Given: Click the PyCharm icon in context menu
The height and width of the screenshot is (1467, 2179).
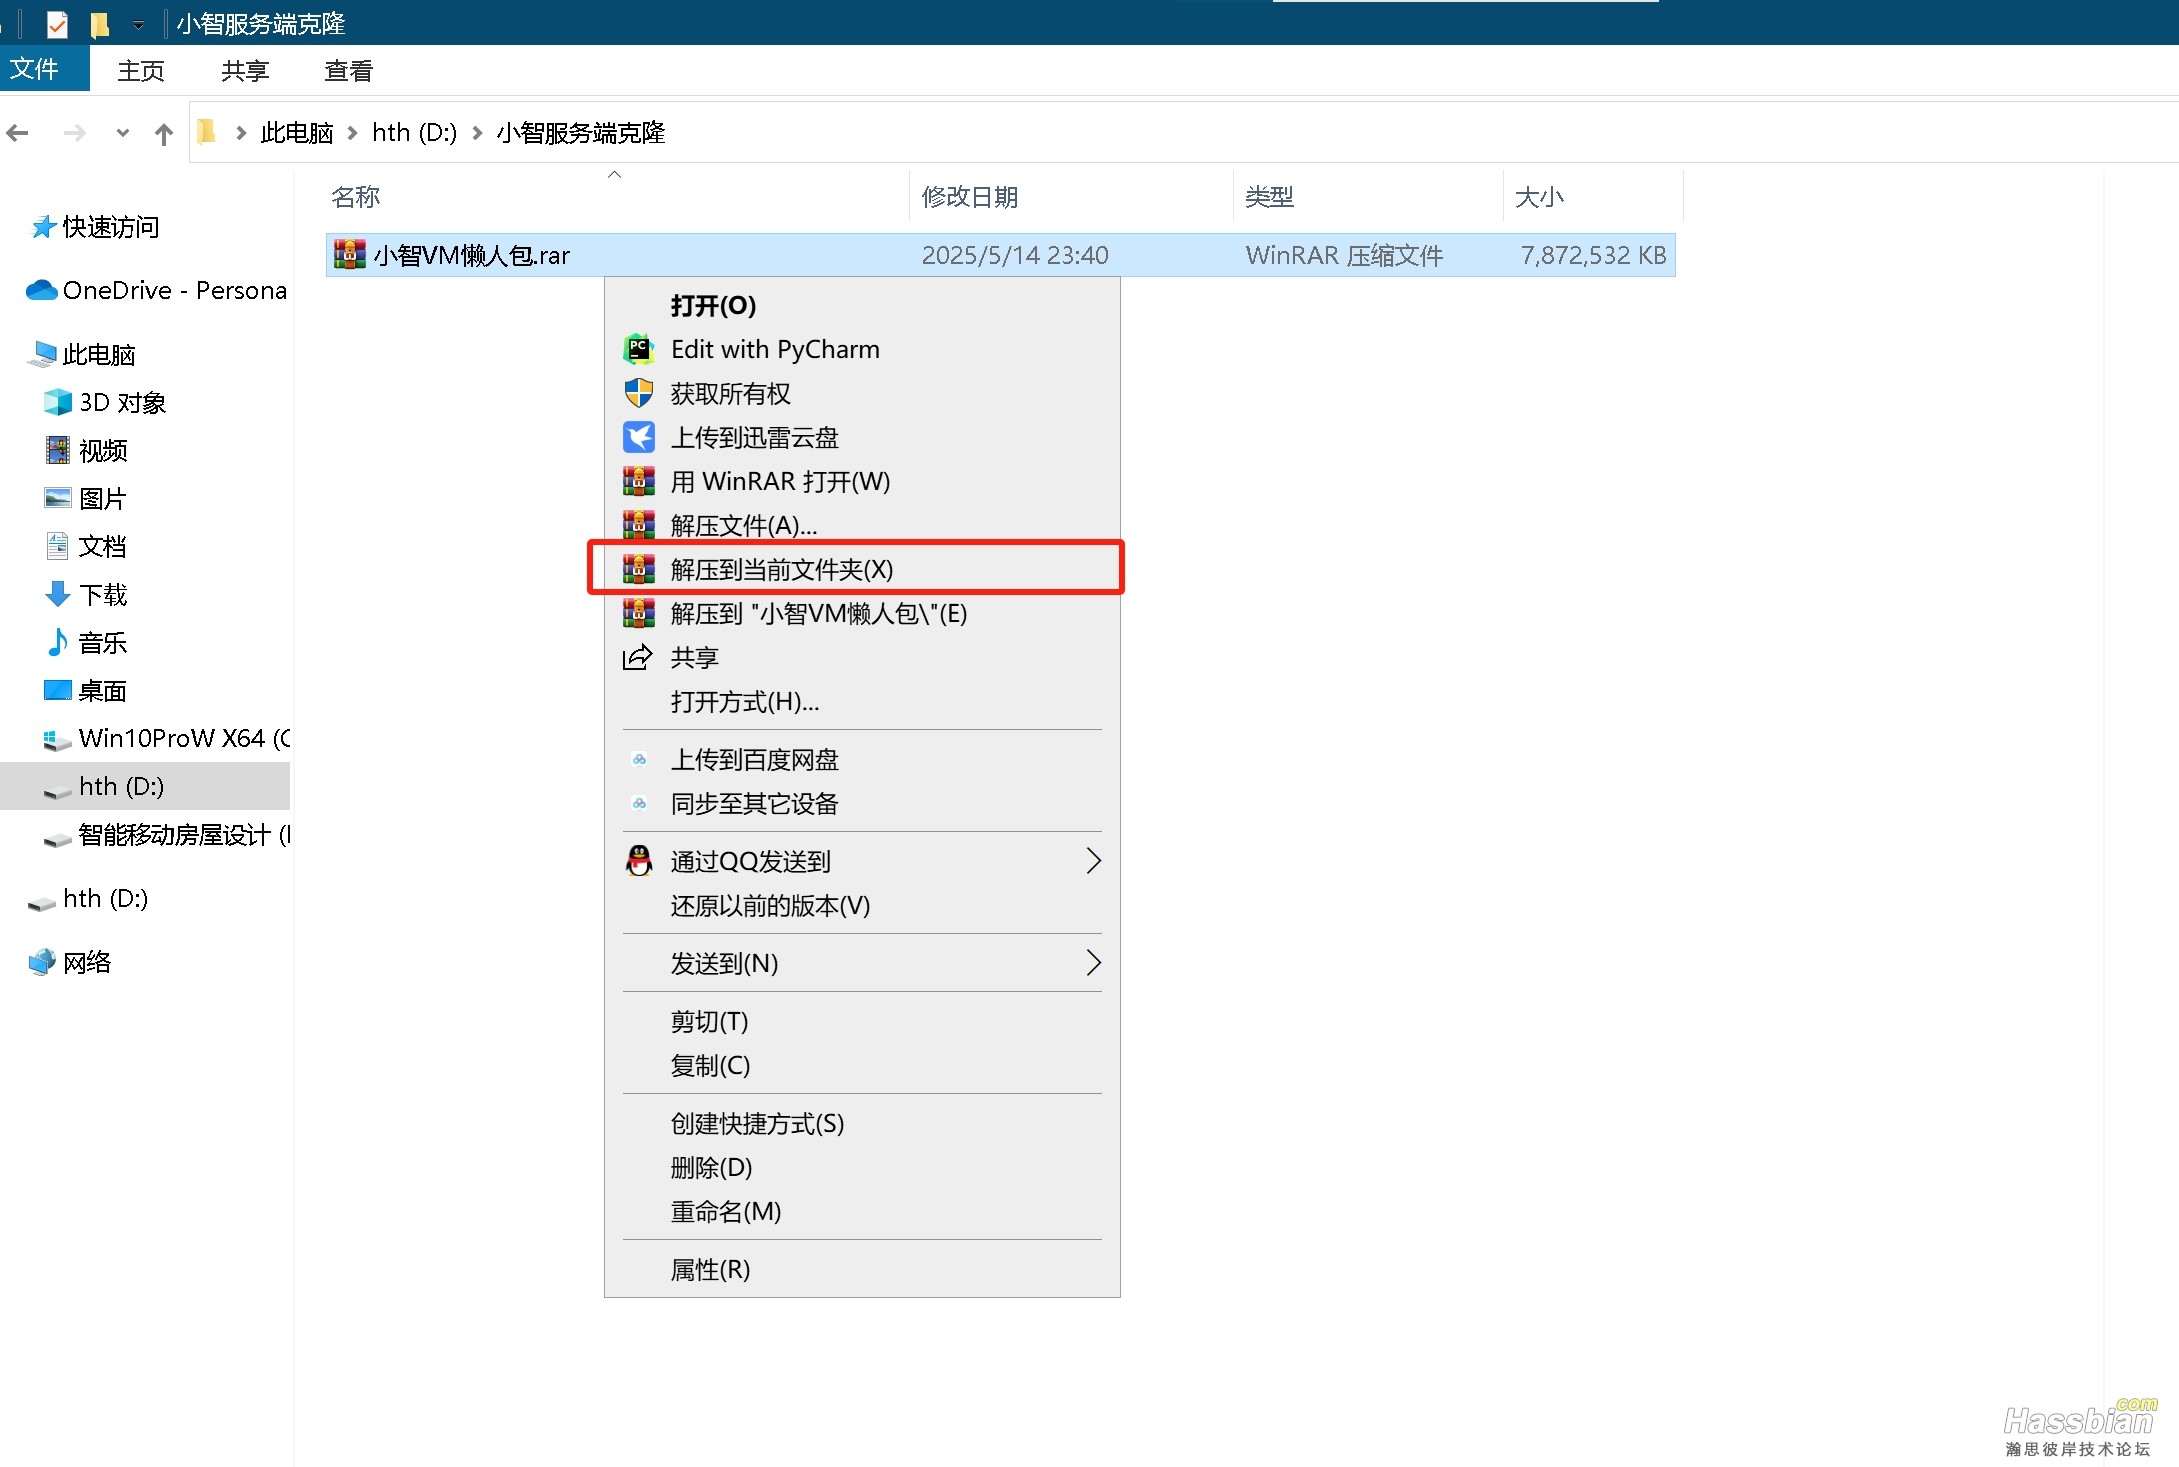Looking at the screenshot, I should [639, 349].
